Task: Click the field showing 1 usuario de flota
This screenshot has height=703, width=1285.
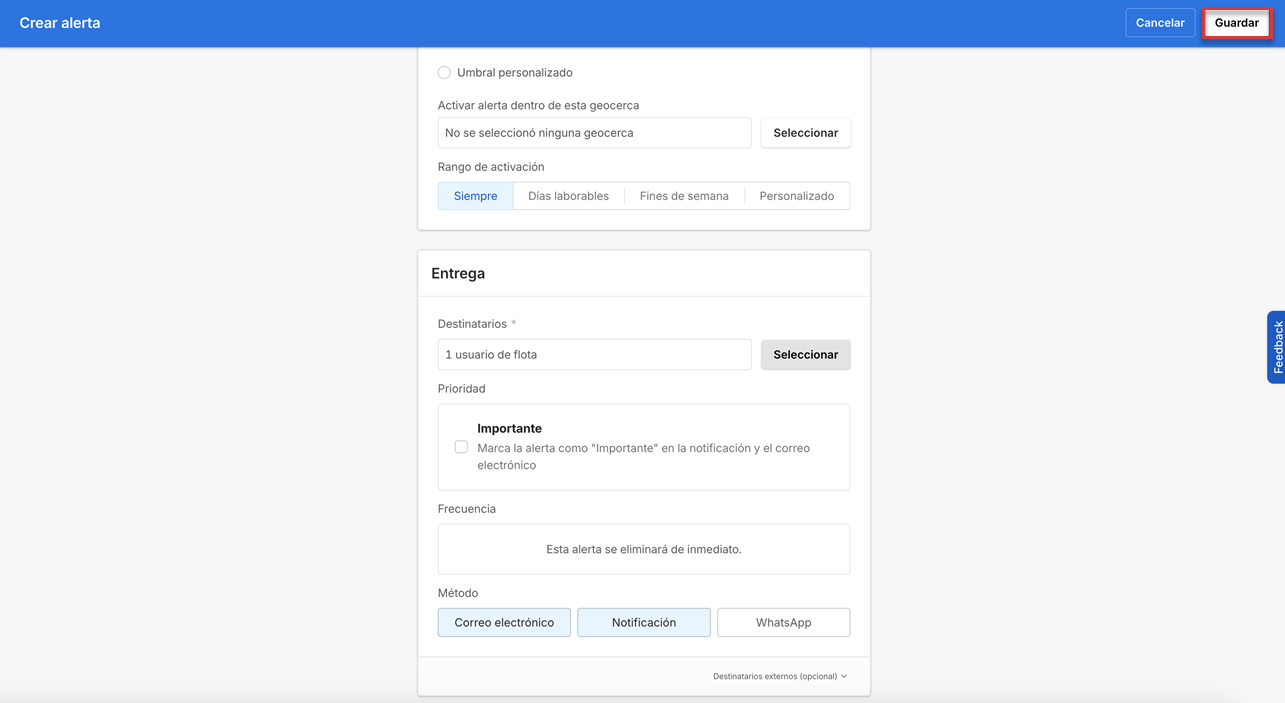Action: click(594, 354)
